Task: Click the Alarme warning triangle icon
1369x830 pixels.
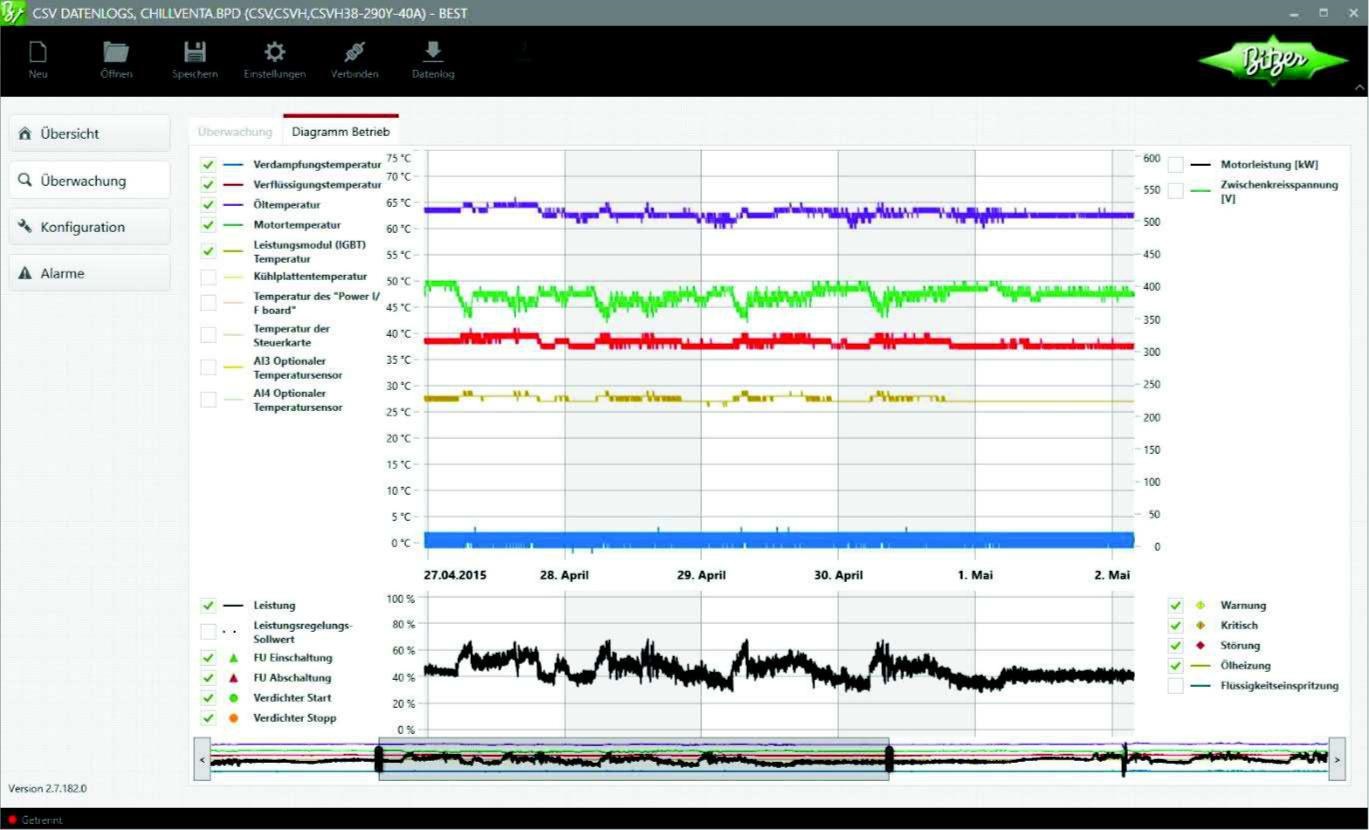Action: pos(25,274)
